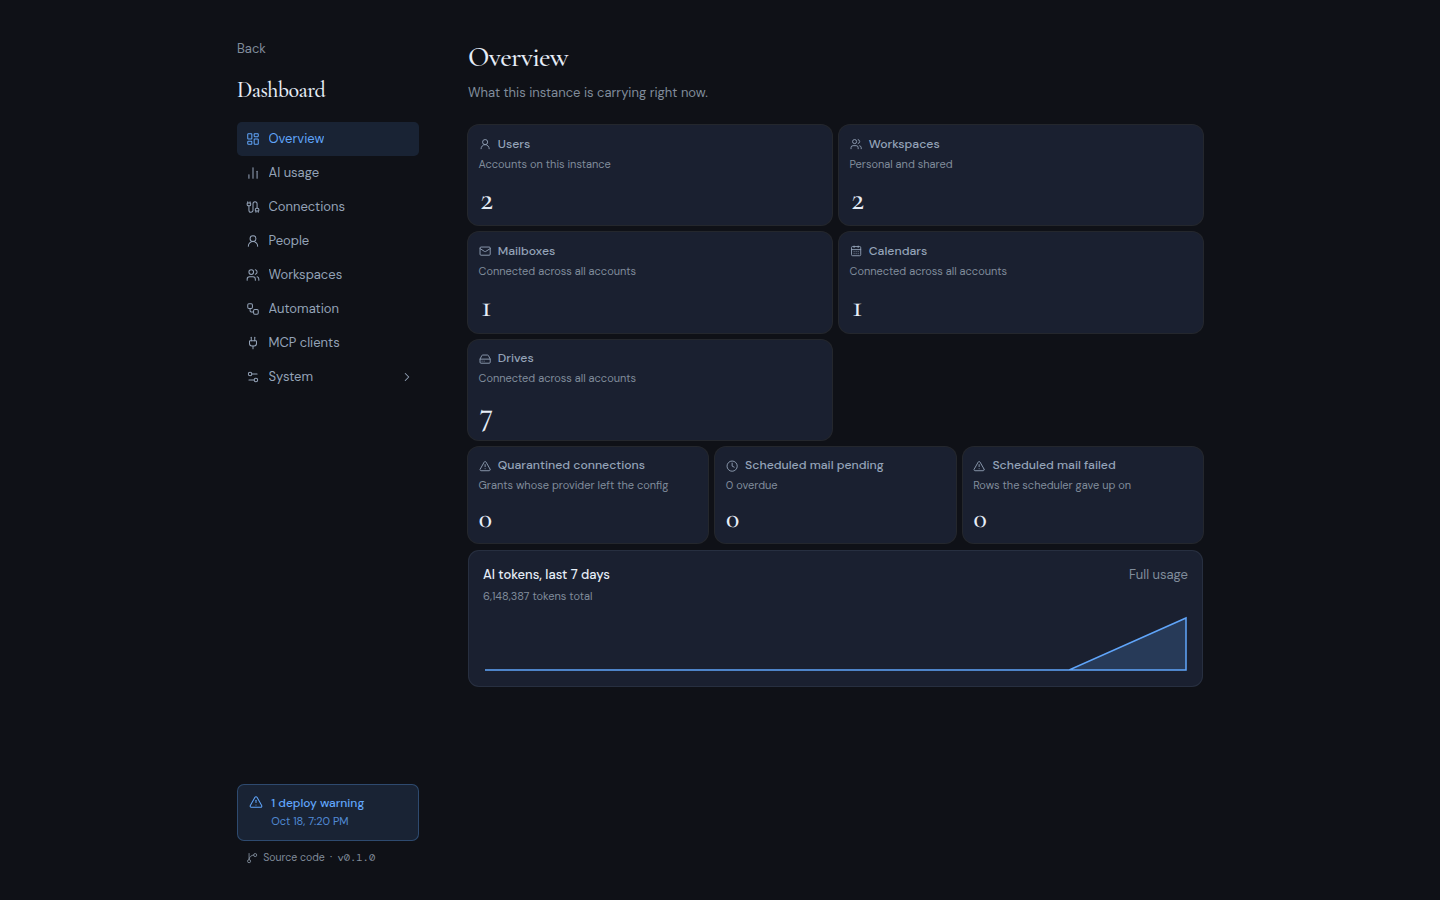Open MCP clients page

(328, 343)
